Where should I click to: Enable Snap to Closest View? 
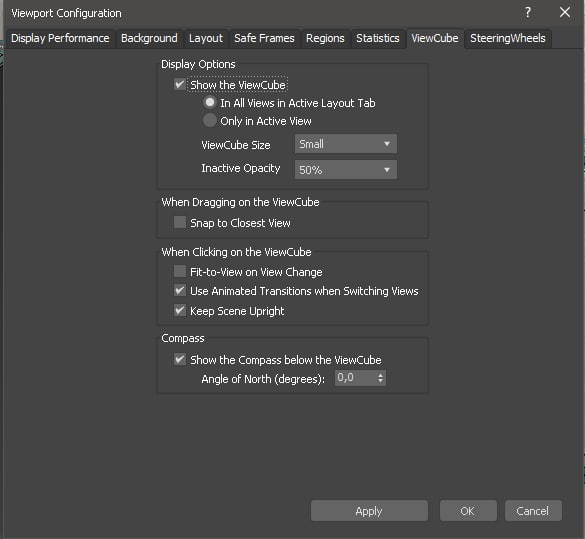tap(180, 222)
